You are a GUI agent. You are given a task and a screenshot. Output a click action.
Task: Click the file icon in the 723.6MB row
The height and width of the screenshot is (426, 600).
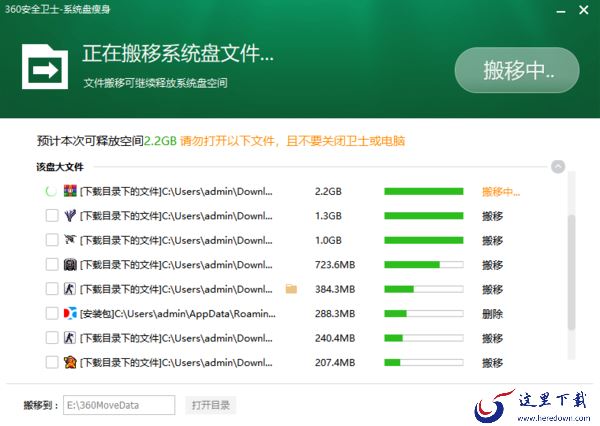coord(70,264)
